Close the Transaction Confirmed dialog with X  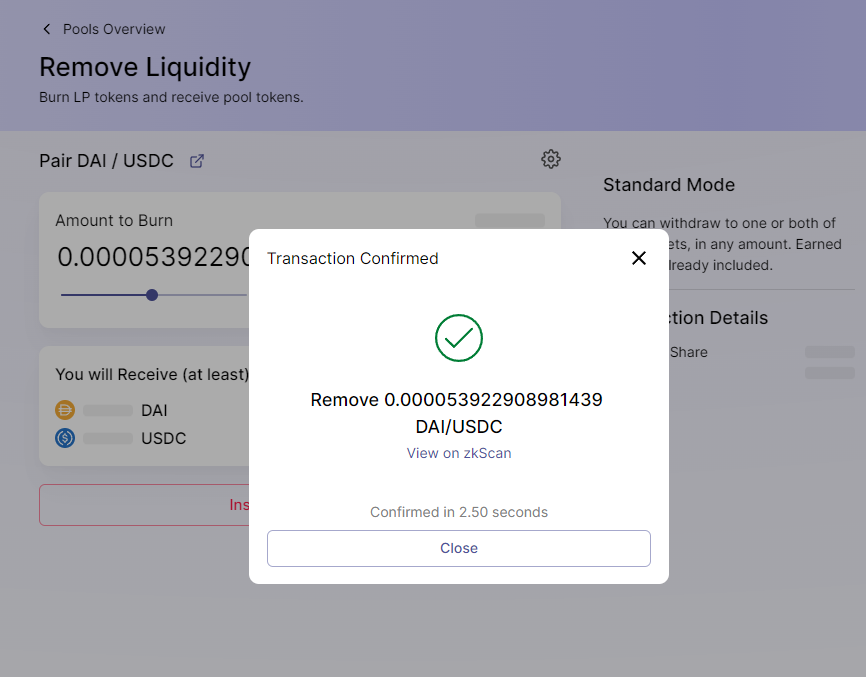(x=638, y=258)
